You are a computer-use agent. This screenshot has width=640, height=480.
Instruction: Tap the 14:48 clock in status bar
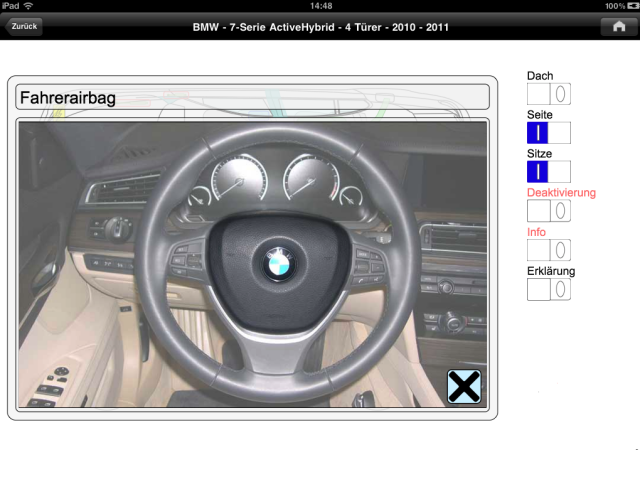point(321,6)
